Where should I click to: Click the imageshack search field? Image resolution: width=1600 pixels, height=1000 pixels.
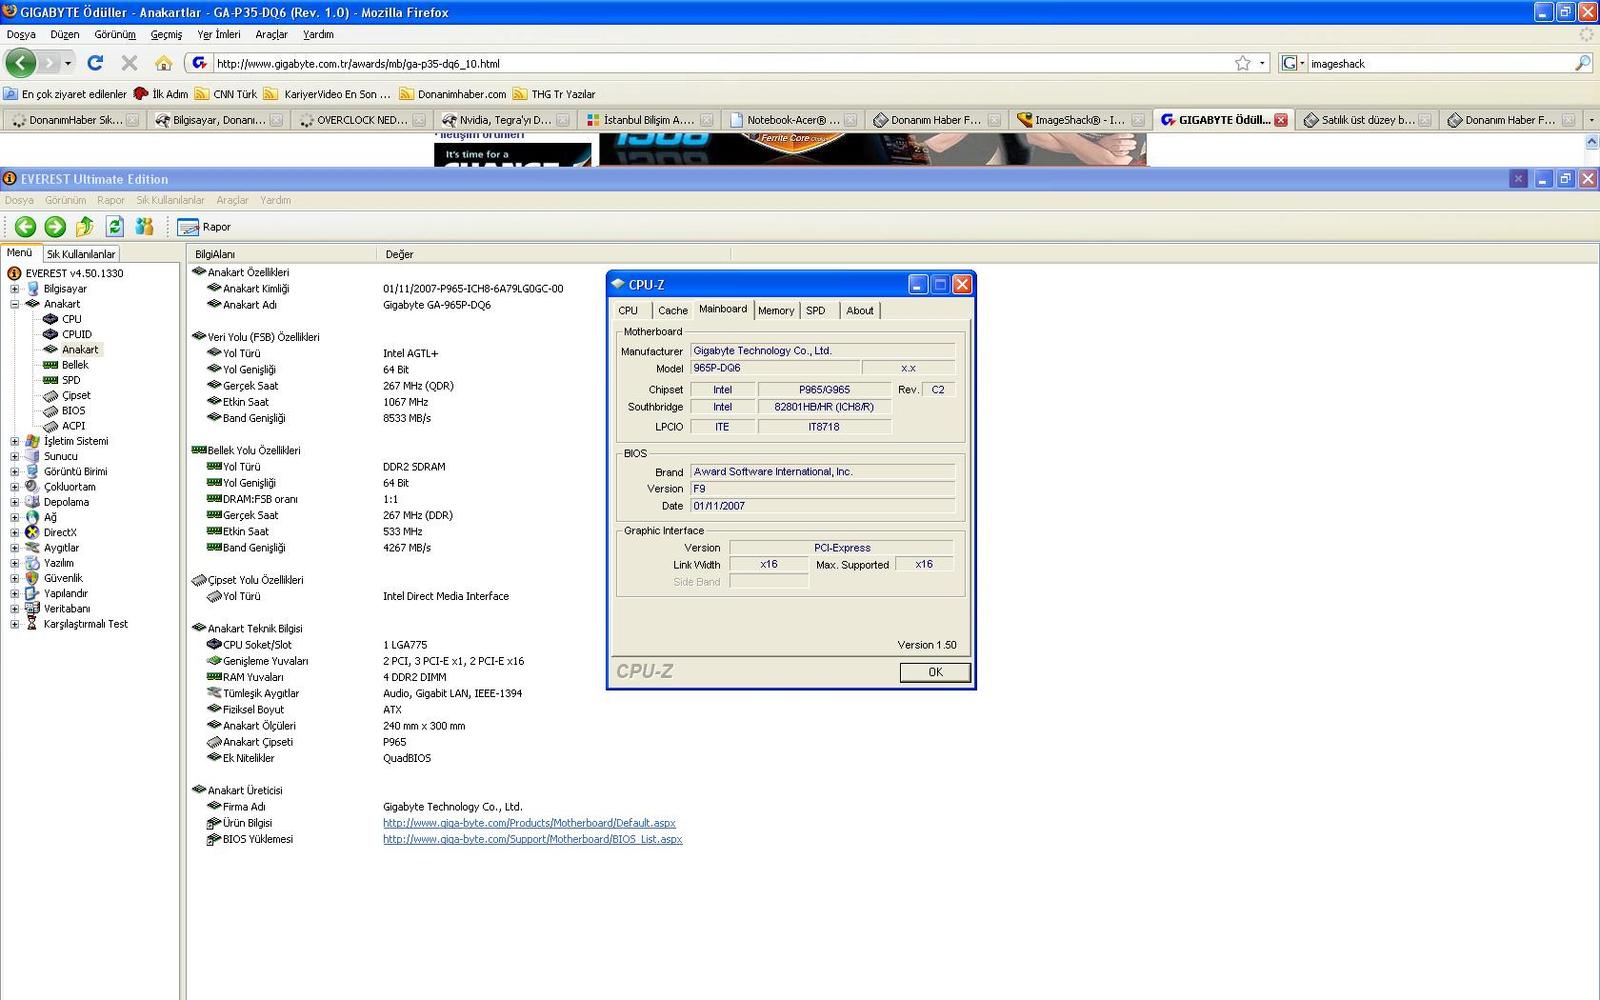1440,63
